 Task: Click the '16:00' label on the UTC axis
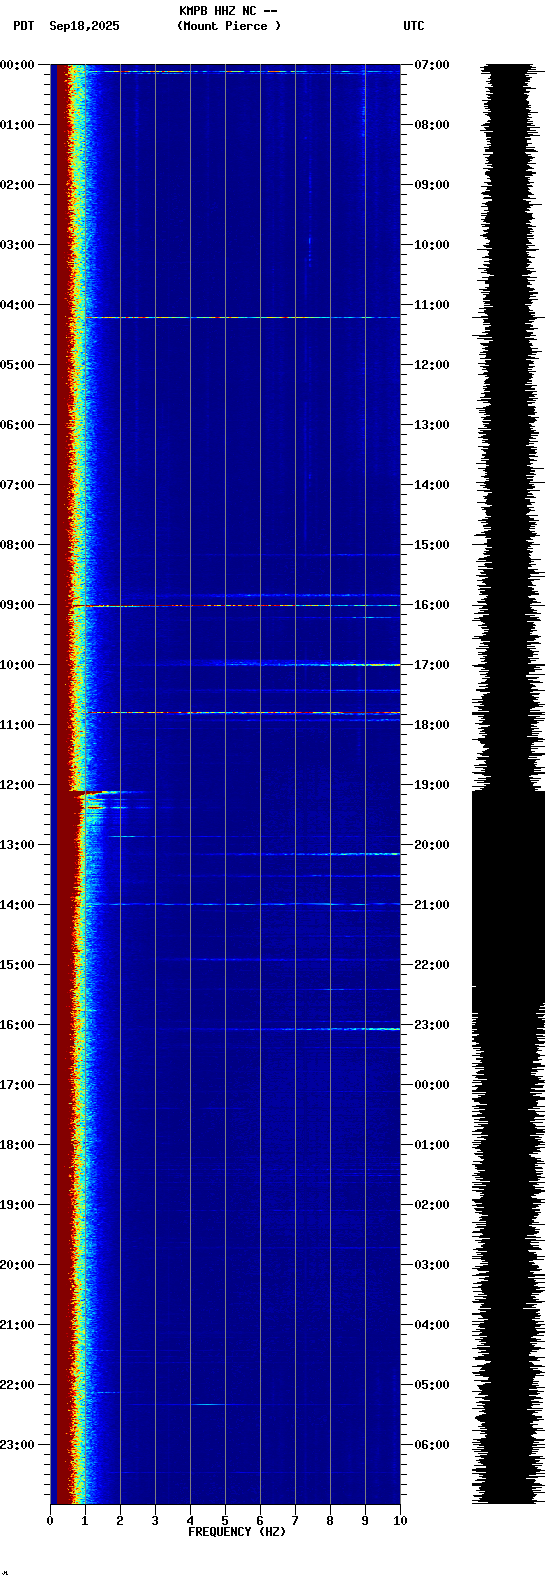[x=432, y=605]
